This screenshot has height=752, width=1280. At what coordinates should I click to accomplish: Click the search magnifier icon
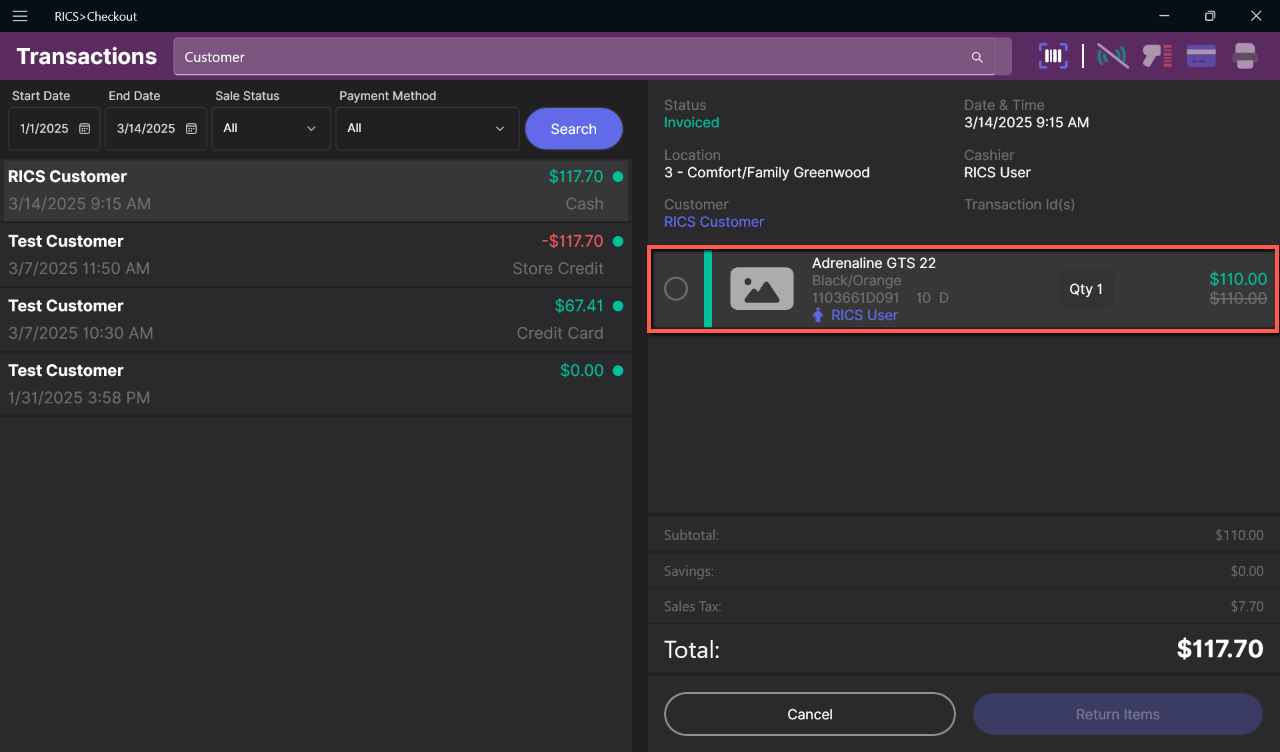pyautogui.click(x=977, y=57)
